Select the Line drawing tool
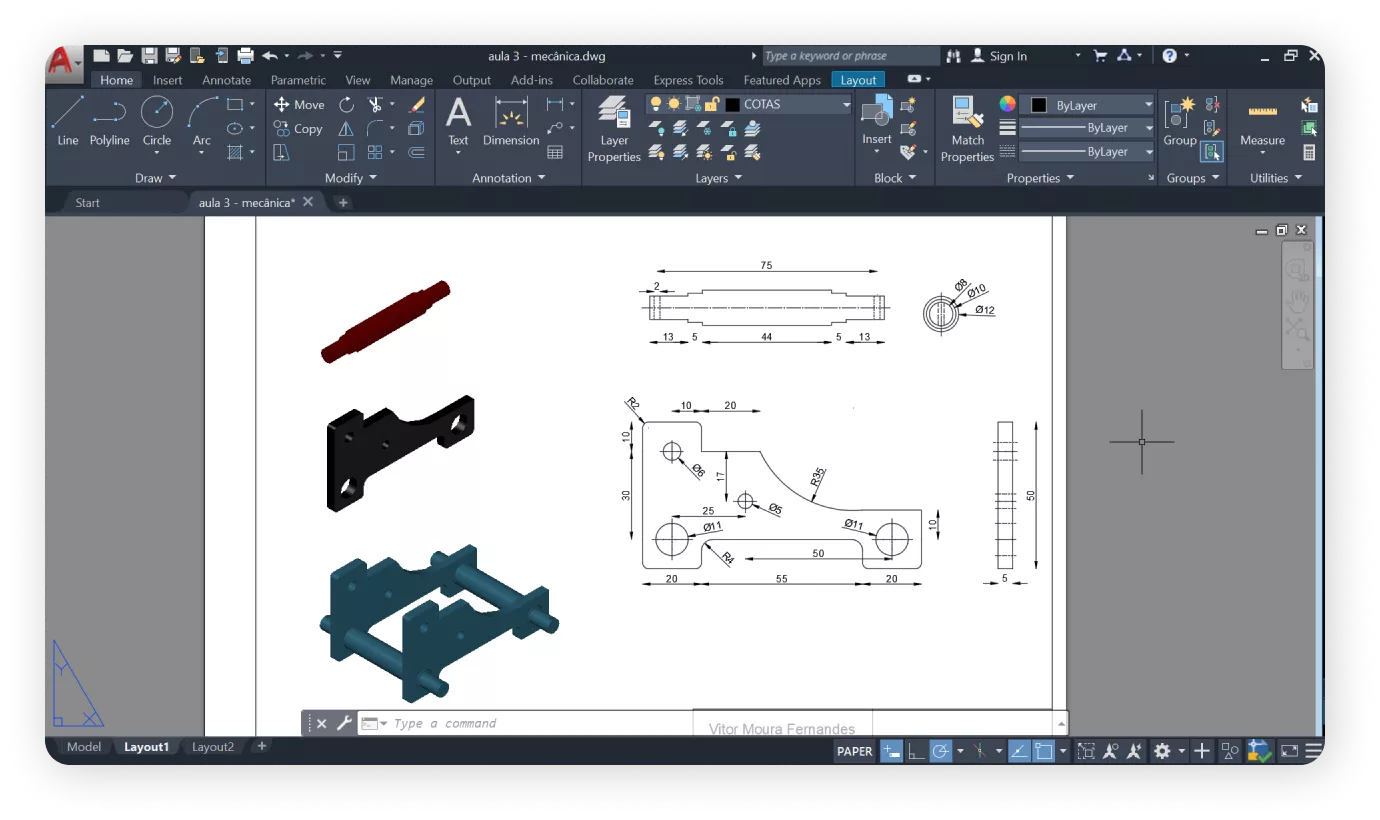Screen dimensions: 1380x820 pyautogui.click(x=67, y=121)
